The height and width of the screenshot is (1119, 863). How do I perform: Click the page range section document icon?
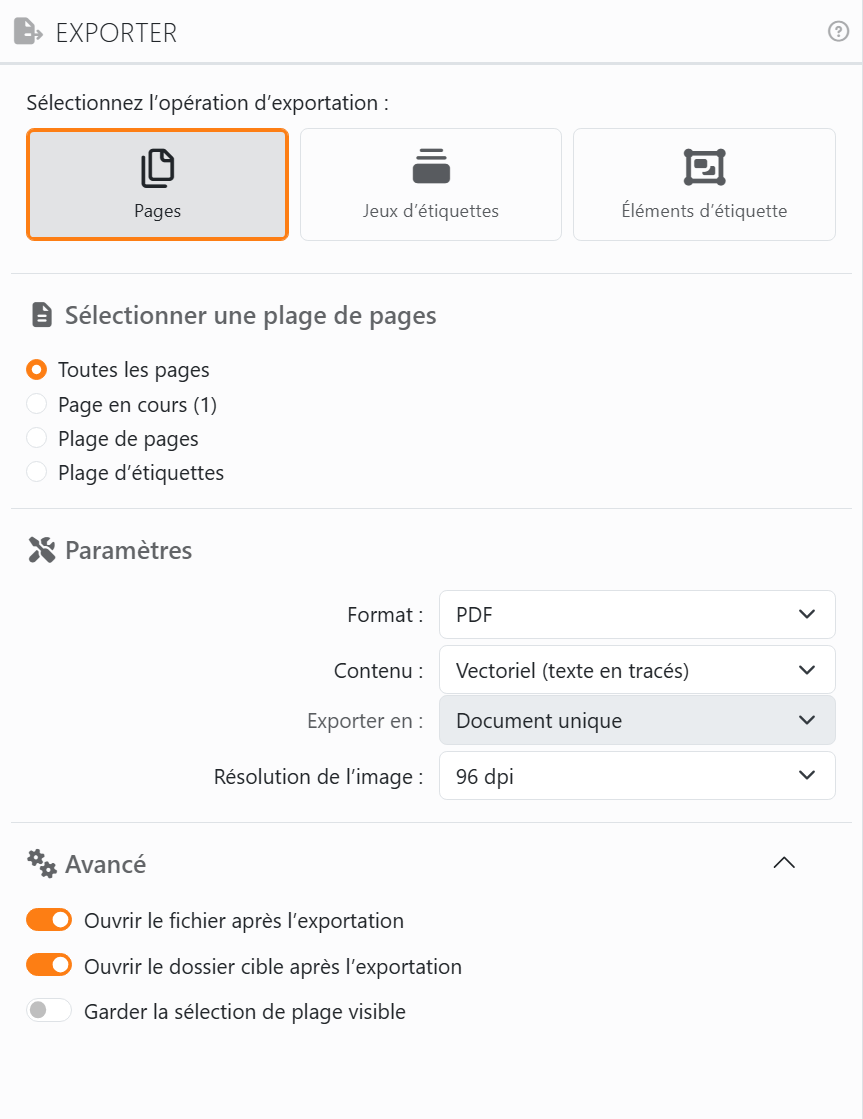pyautogui.click(x=42, y=315)
